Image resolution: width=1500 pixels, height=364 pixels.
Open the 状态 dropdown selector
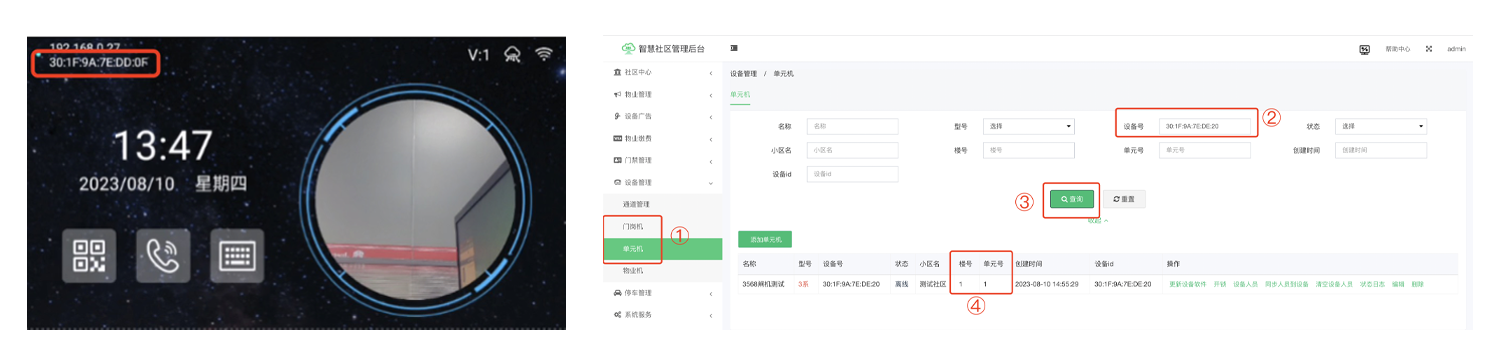(1381, 126)
